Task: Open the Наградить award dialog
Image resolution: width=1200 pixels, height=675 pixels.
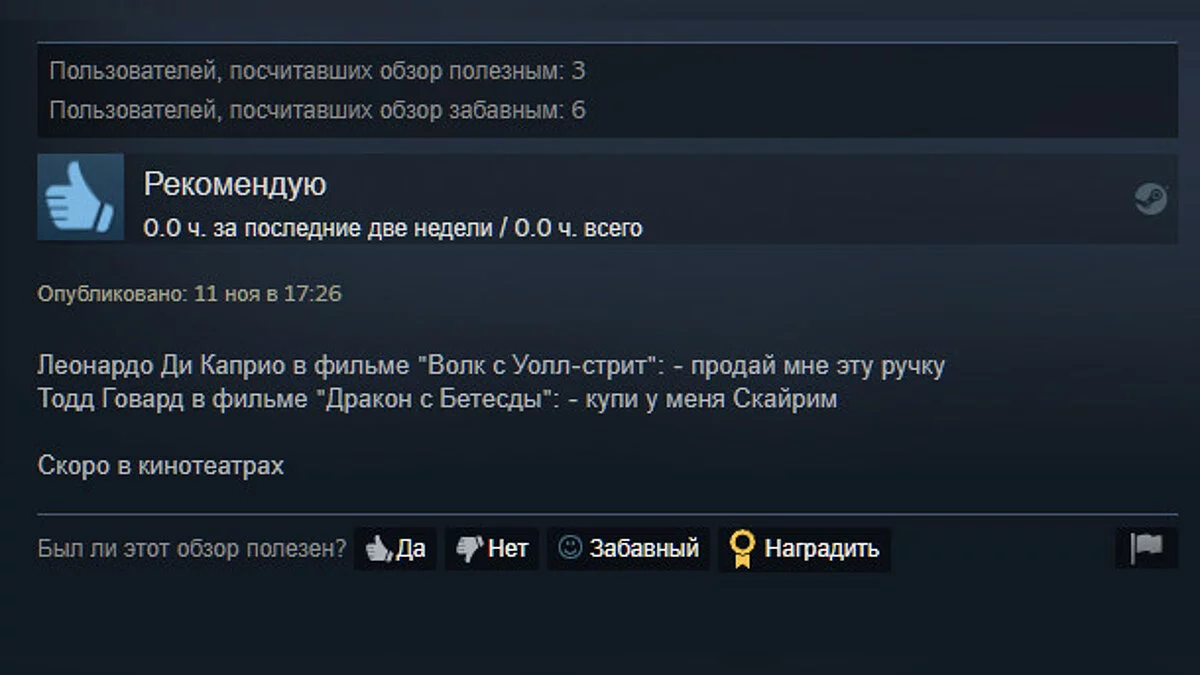Action: click(x=805, y=549)
